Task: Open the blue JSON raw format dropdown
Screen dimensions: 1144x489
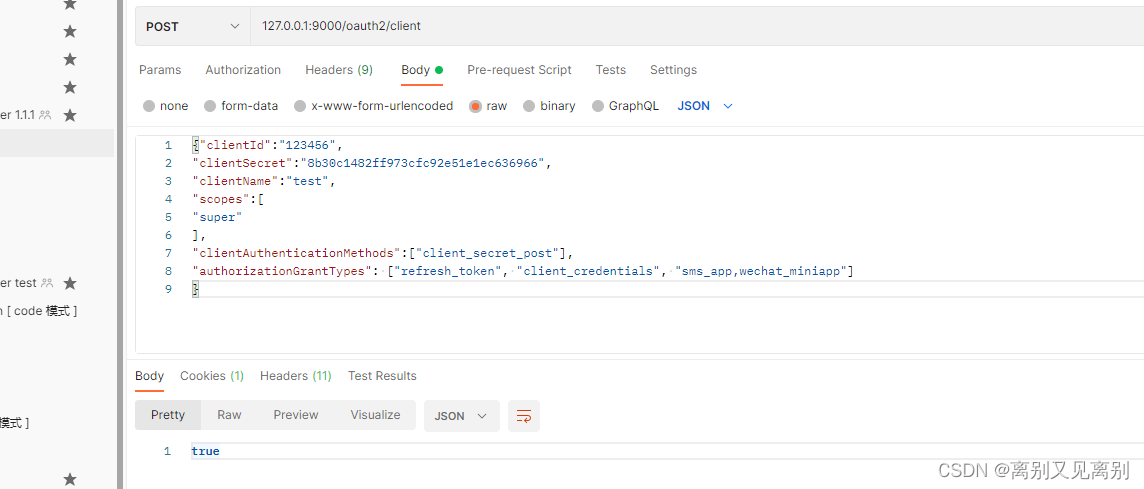Action: point(705,106)
